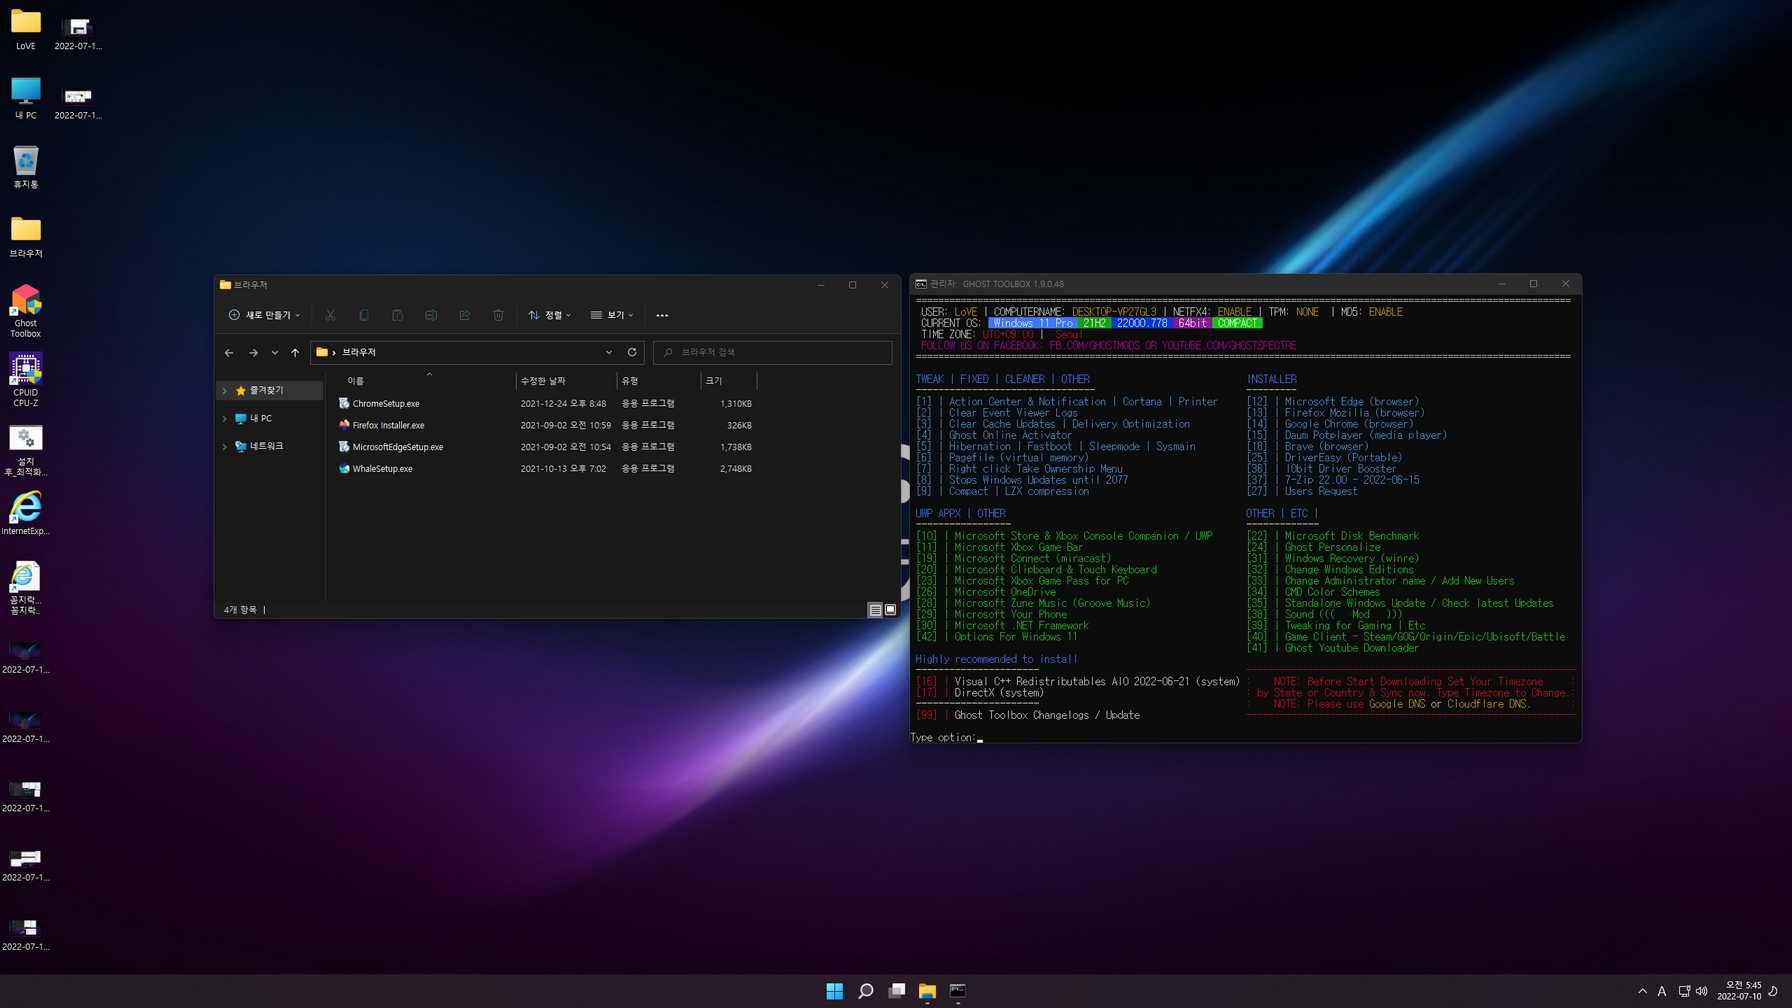Screen dimensions: 1792x1008
Task: Select 내 PC in navigation pane
Action: tap(261, 419)
